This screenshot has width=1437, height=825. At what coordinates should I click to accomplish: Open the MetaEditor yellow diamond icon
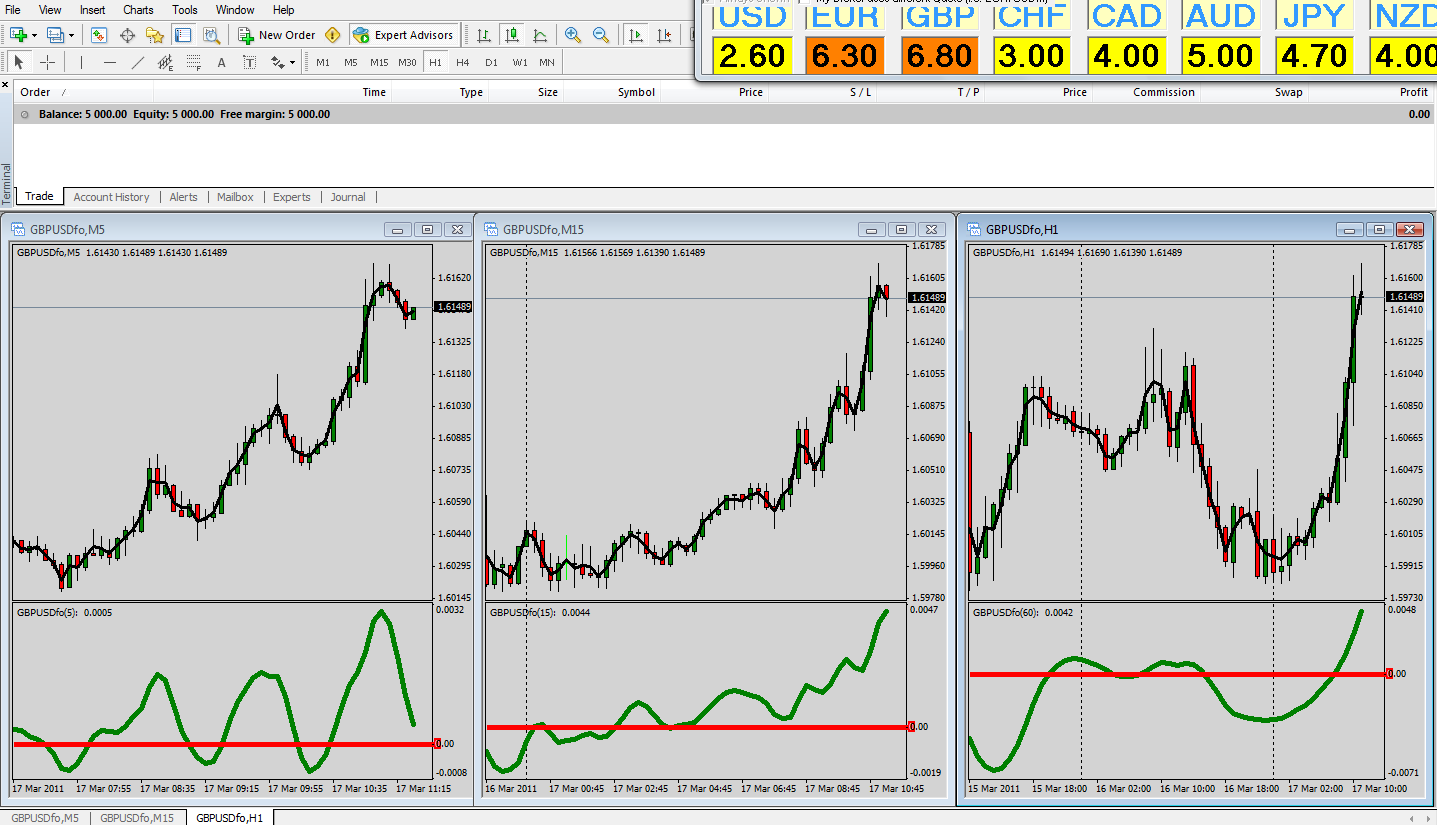[x=333, y=35]
